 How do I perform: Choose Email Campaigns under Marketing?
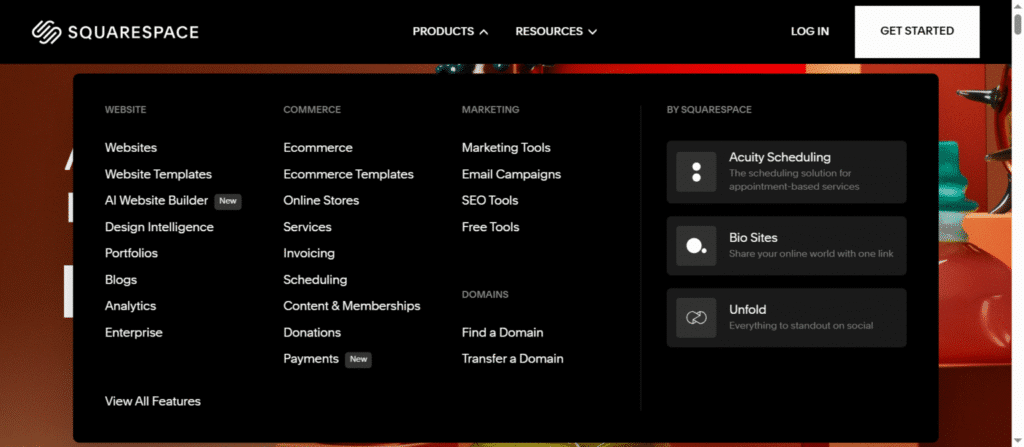click(x=511, y=174)
